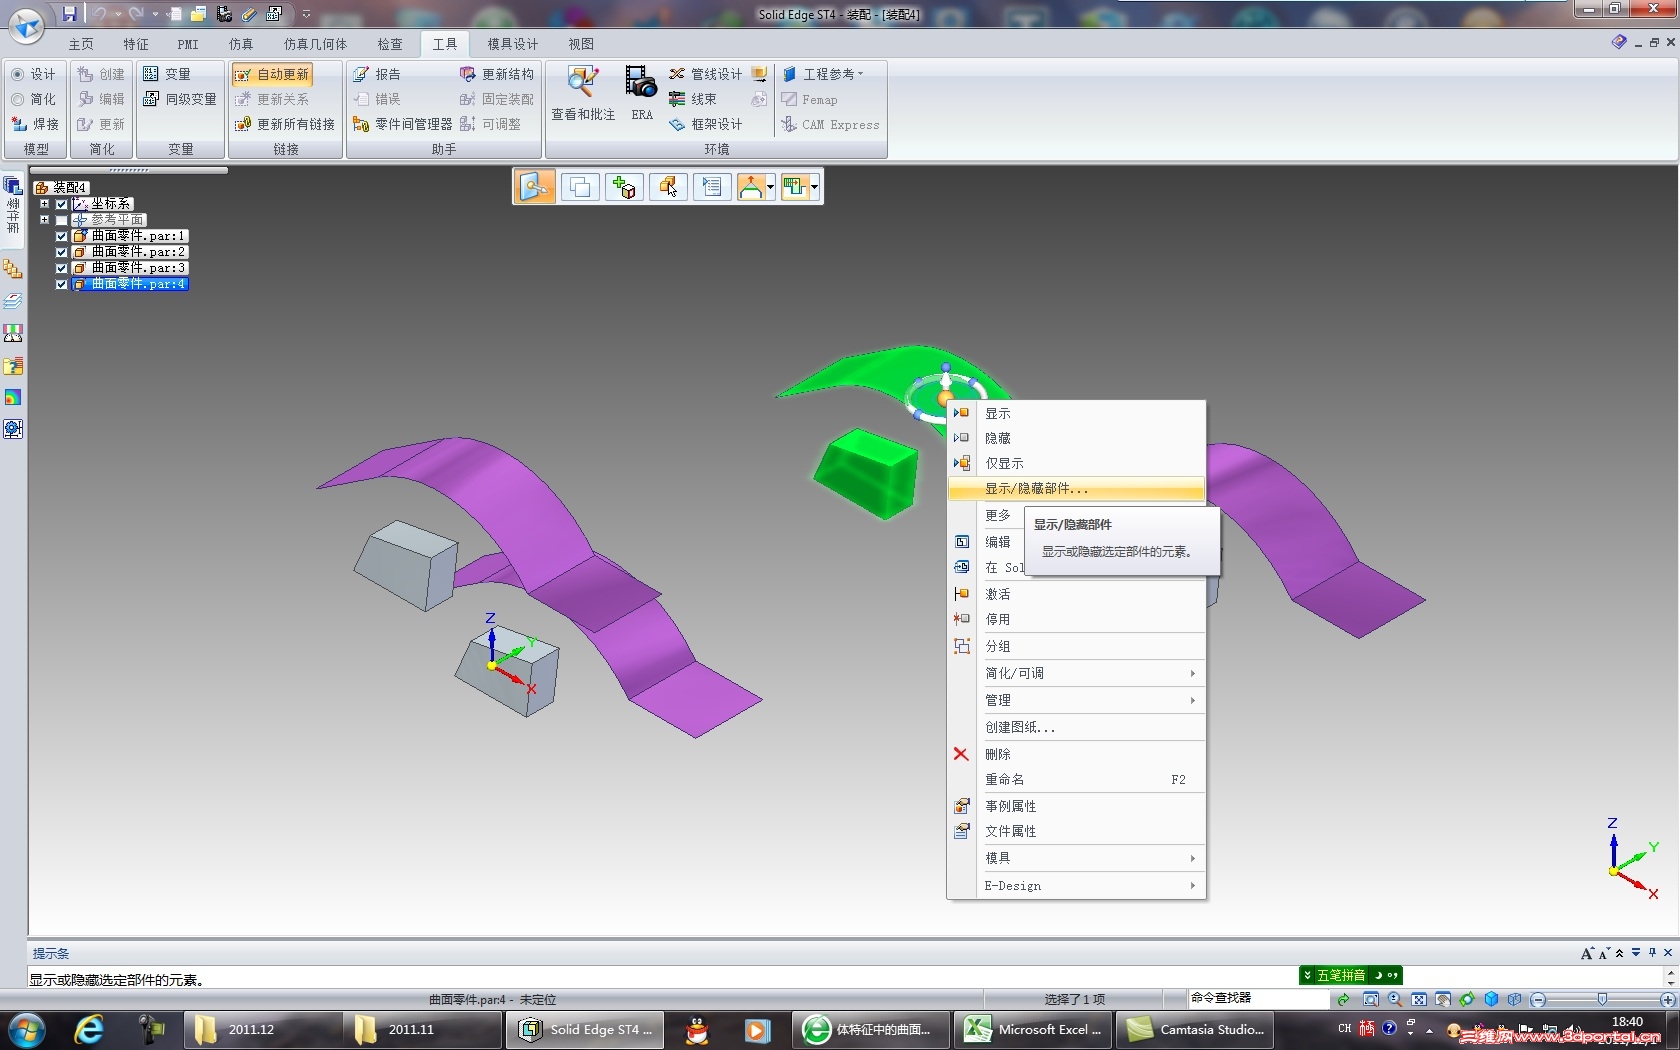The height and width of the screenshot is (1050, 1680).
Task: Choose 显示/隐藏部件... in context menu
Action: 1076,489
